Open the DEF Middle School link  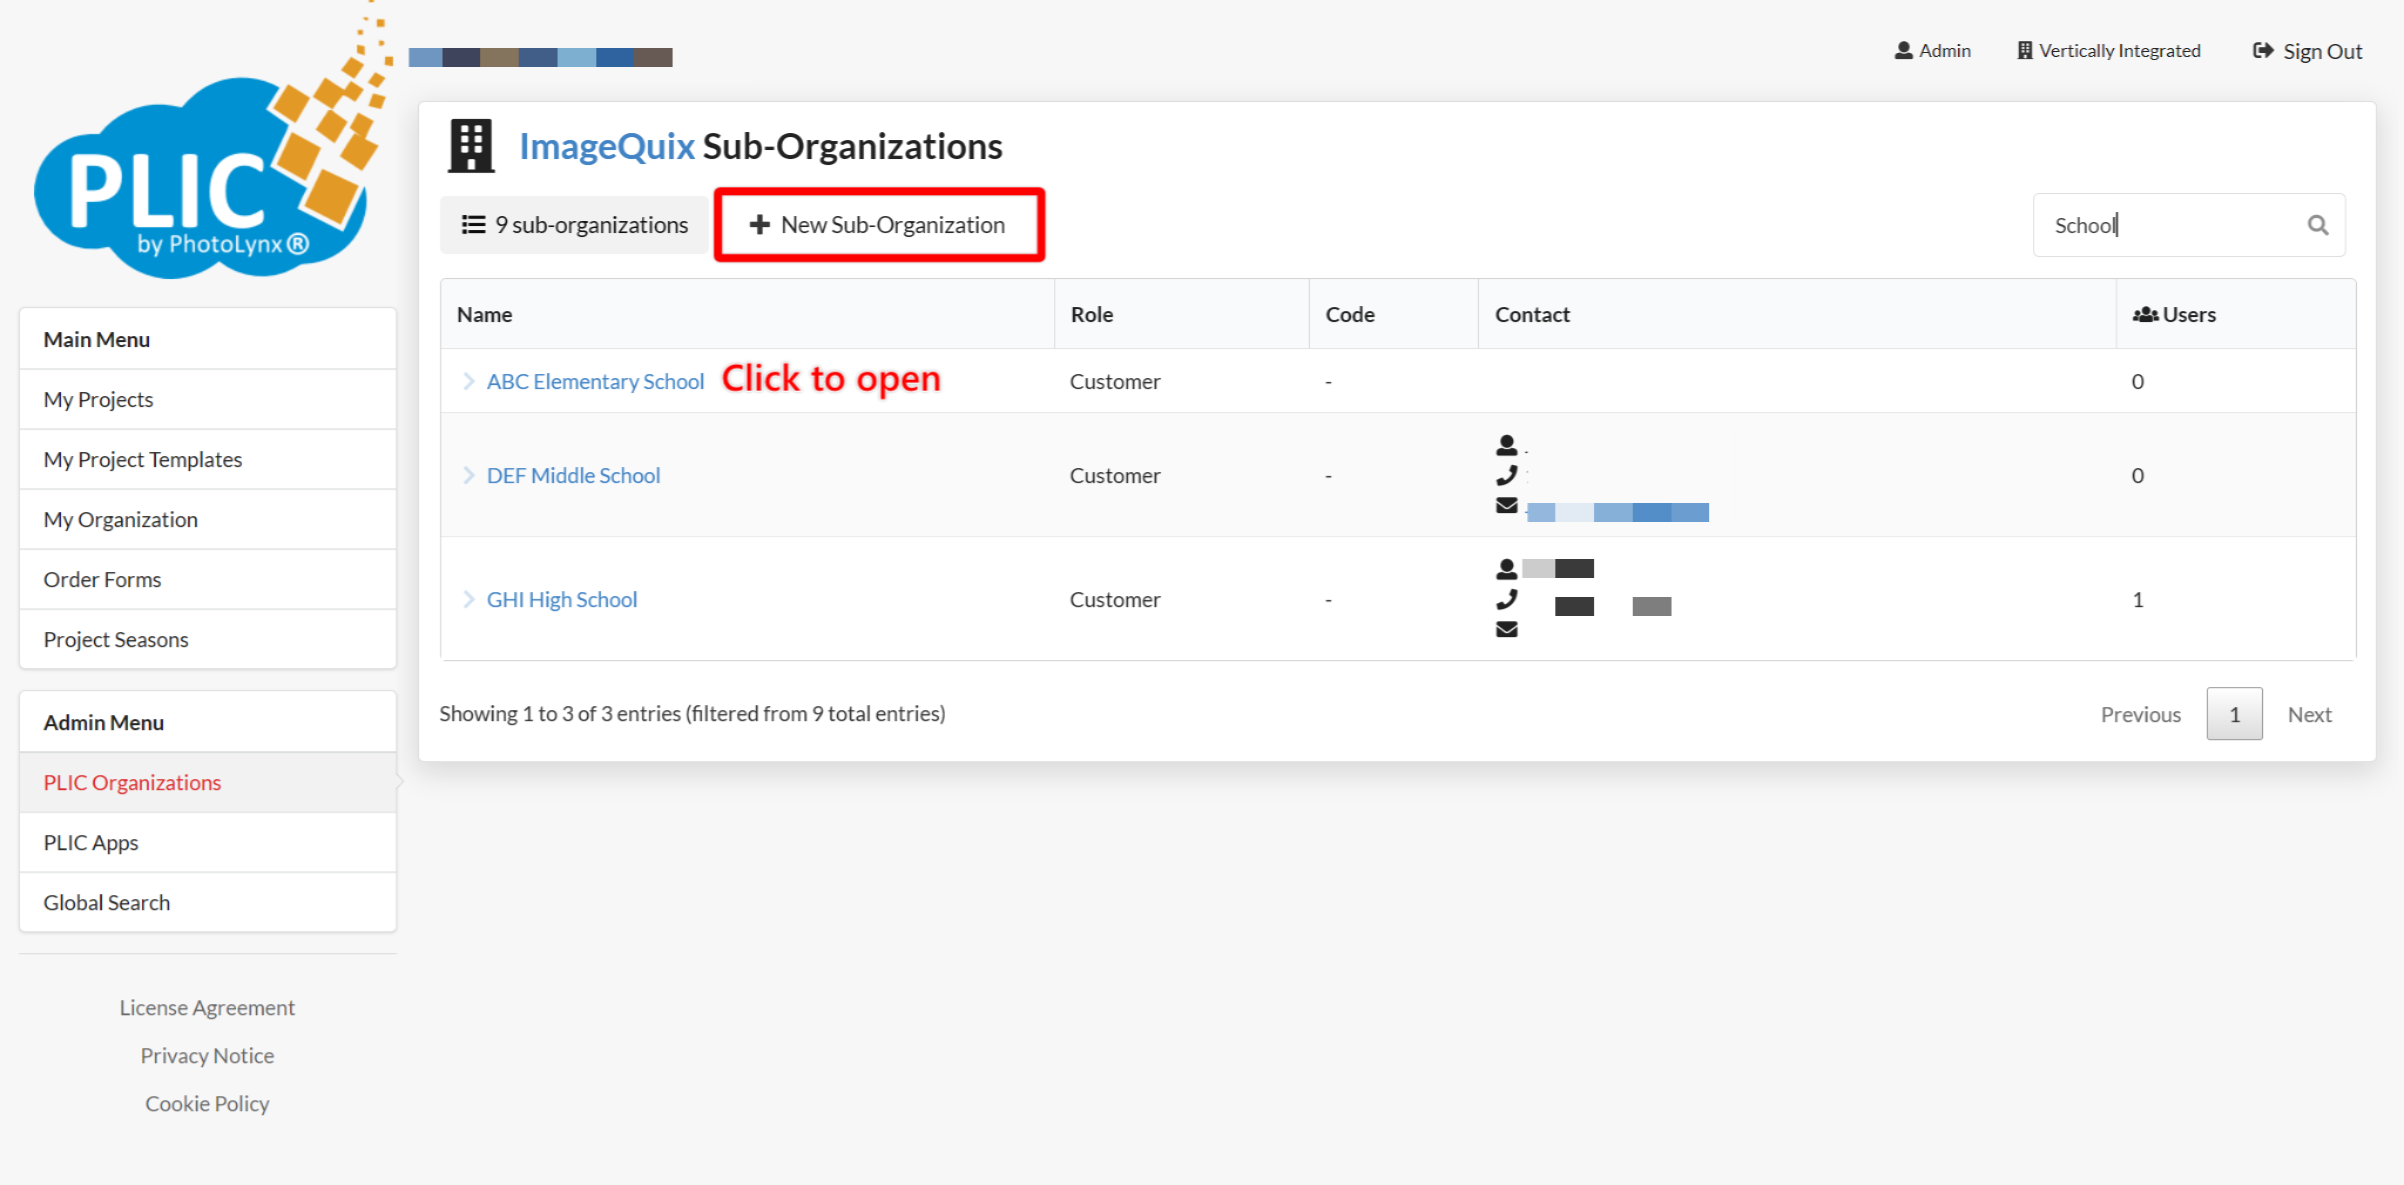coord(573,475)
